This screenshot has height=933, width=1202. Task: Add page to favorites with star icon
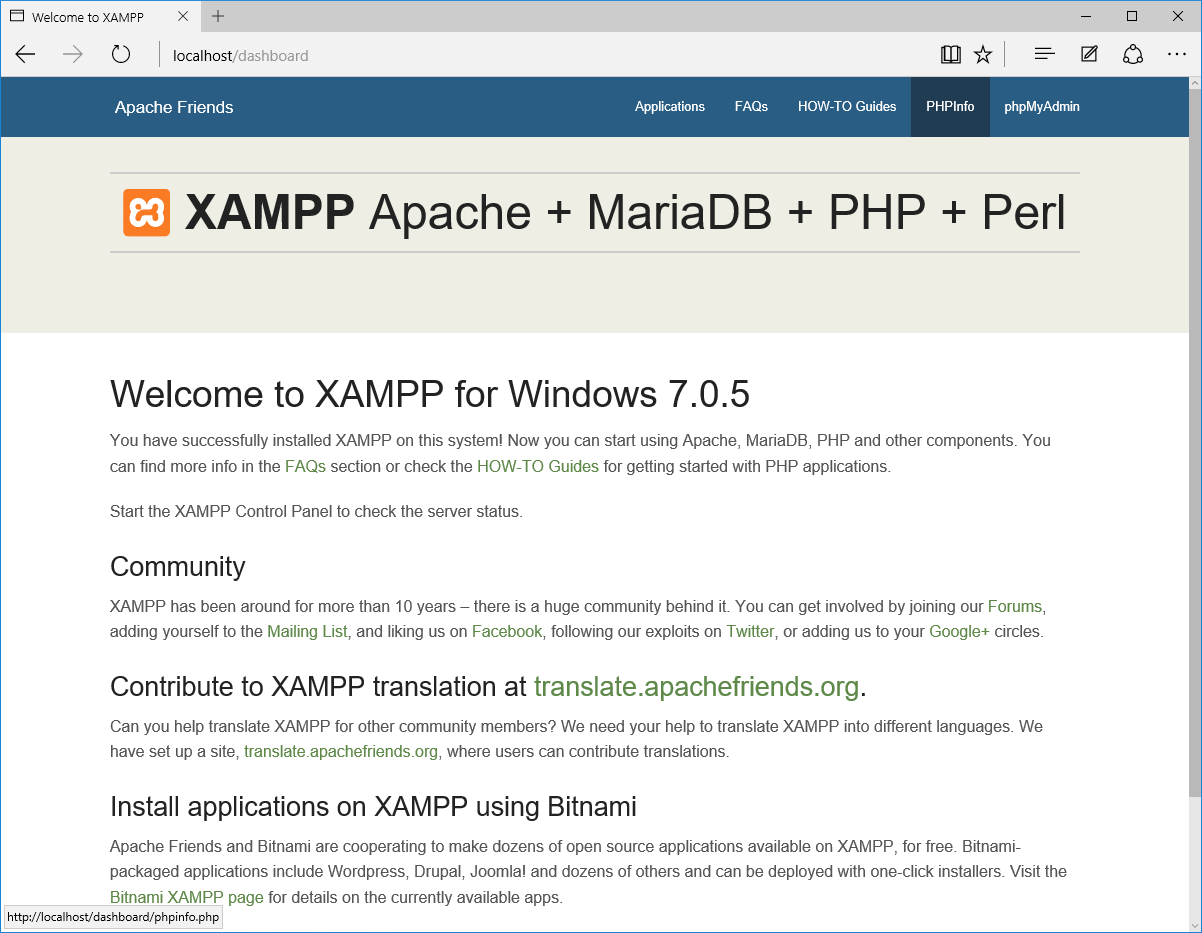[983, 55]
